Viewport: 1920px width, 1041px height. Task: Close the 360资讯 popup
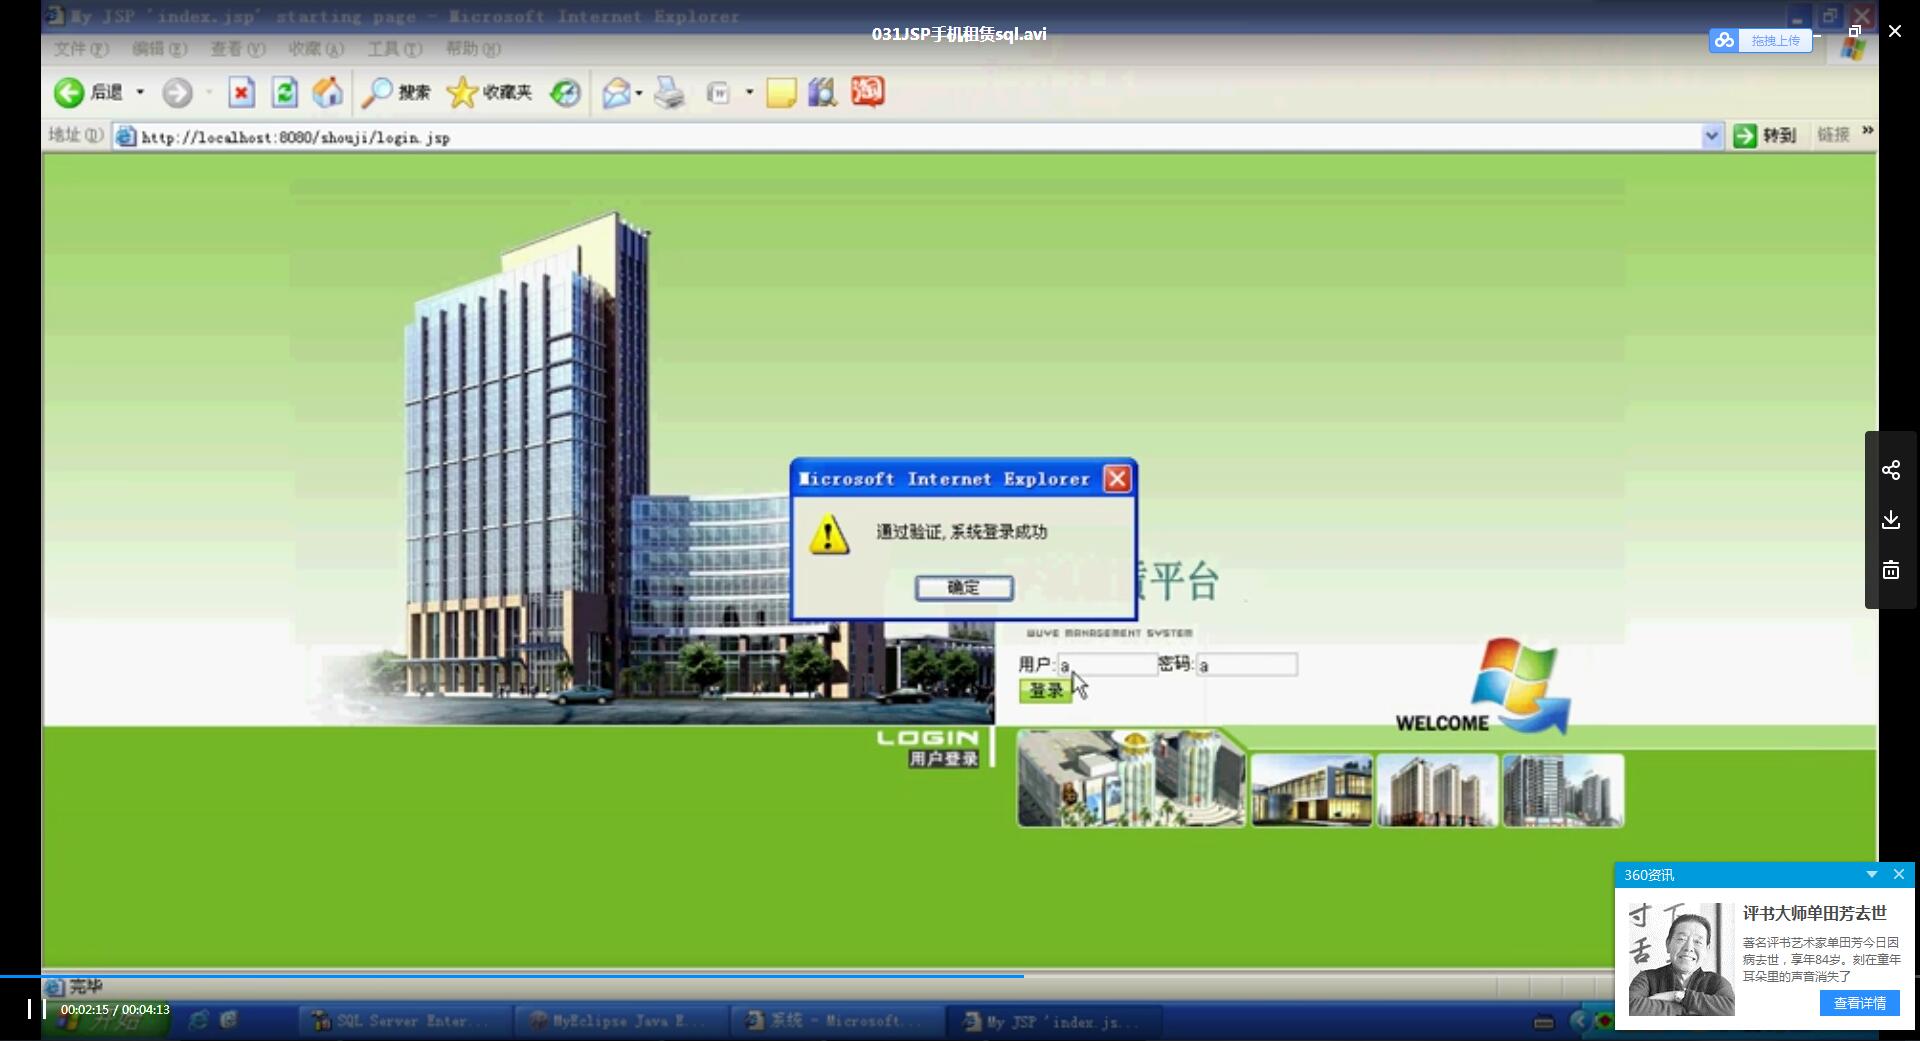(x=1899, y=874)
